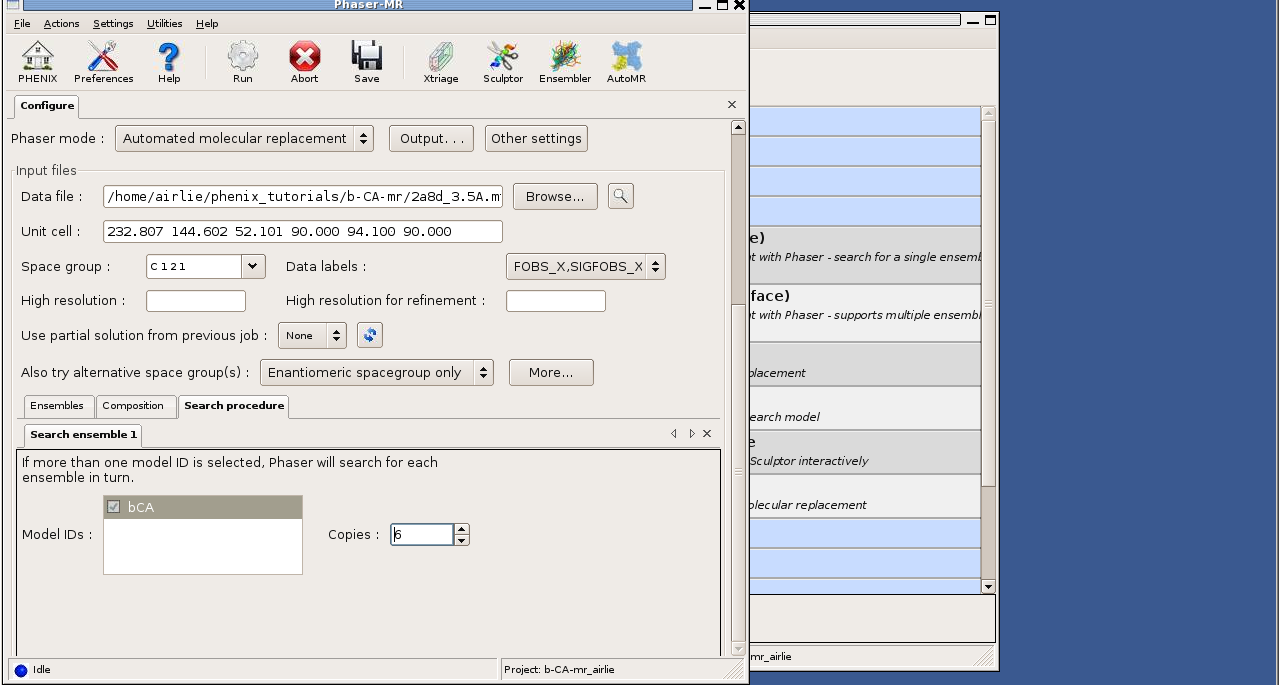The height and width of the screenshot is (685, 1279).
Task: Open the Data labels dropdown
Action: 585,267
